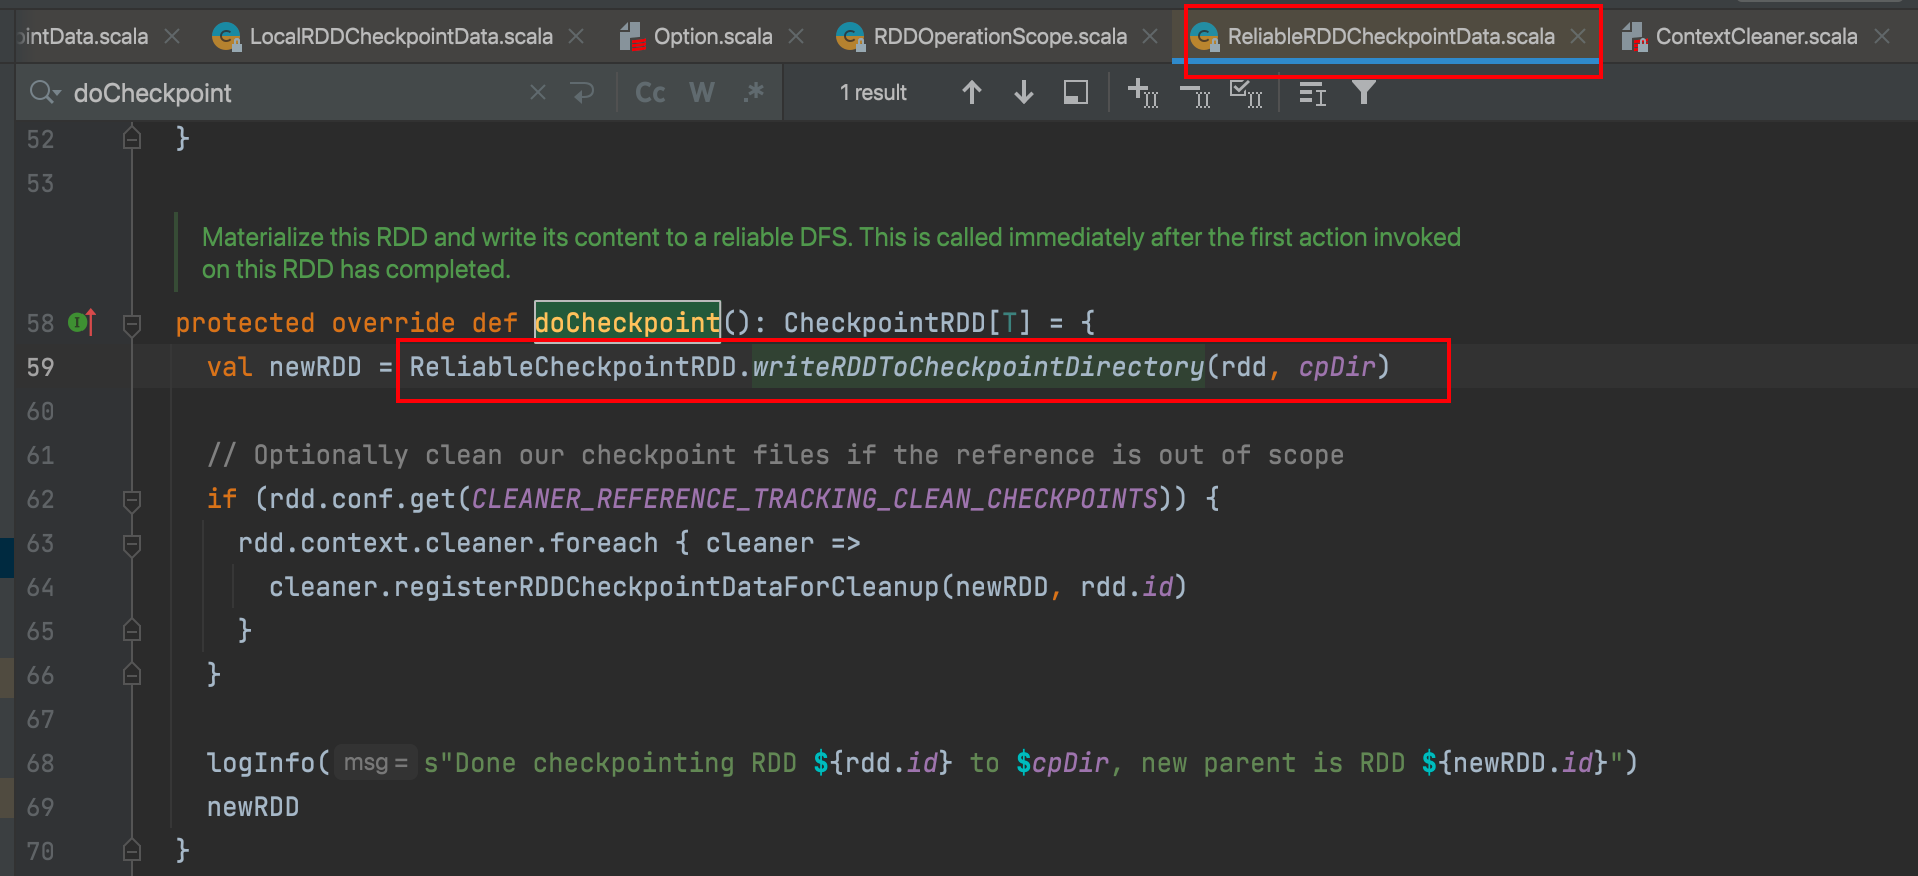The width and height of the screenshot is (1918, 876).
Task: Open search history dropdown in find bar
Action: (x=45, y=93)
